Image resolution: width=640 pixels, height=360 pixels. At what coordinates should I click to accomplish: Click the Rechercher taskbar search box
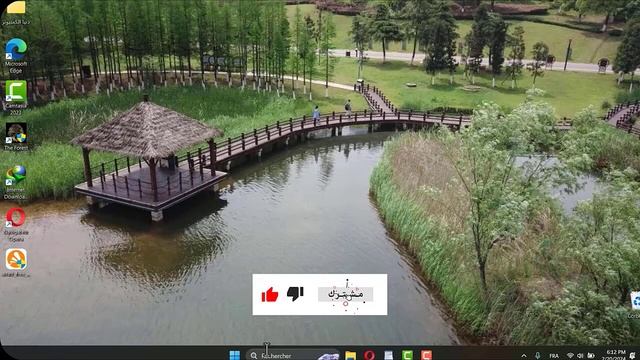click(x=293, y=355)
